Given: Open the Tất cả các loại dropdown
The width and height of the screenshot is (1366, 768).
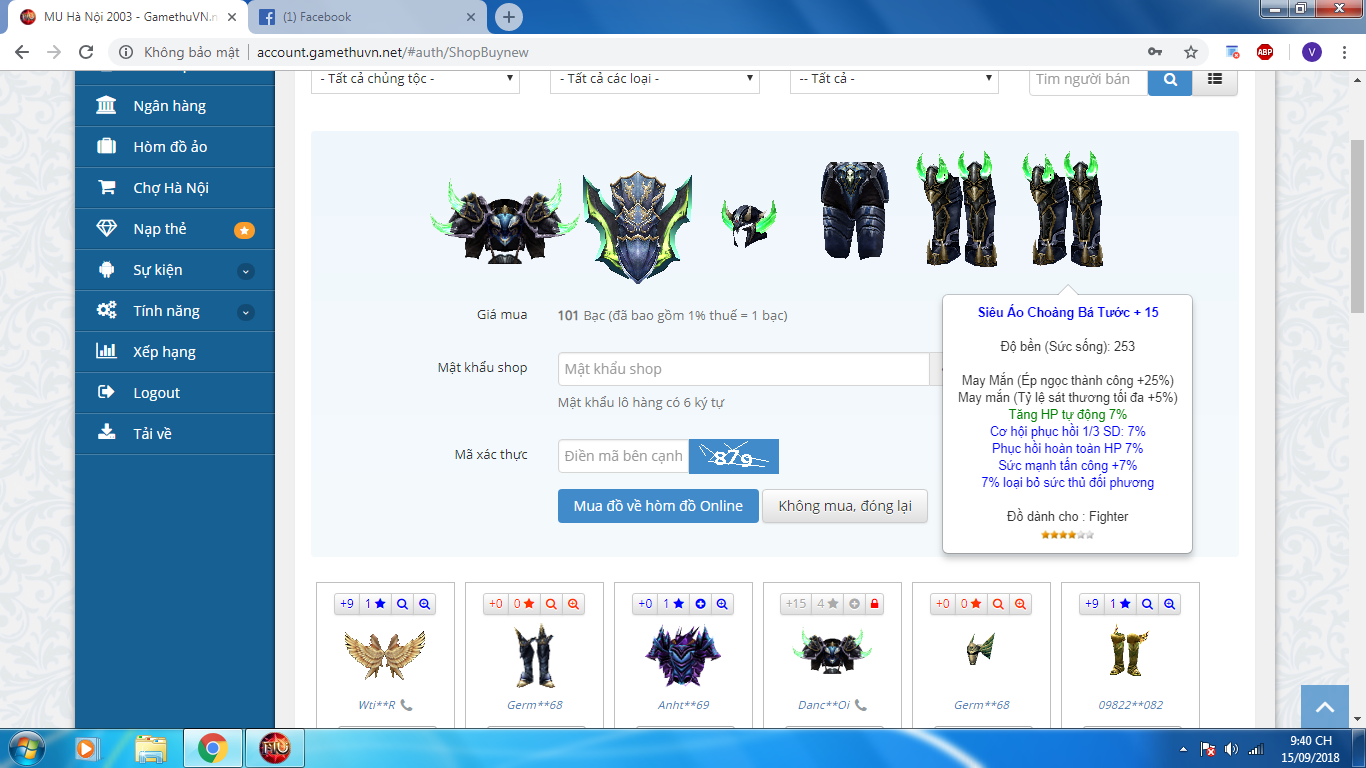Looking at the screenshot, I should click(x=654, y=79).
